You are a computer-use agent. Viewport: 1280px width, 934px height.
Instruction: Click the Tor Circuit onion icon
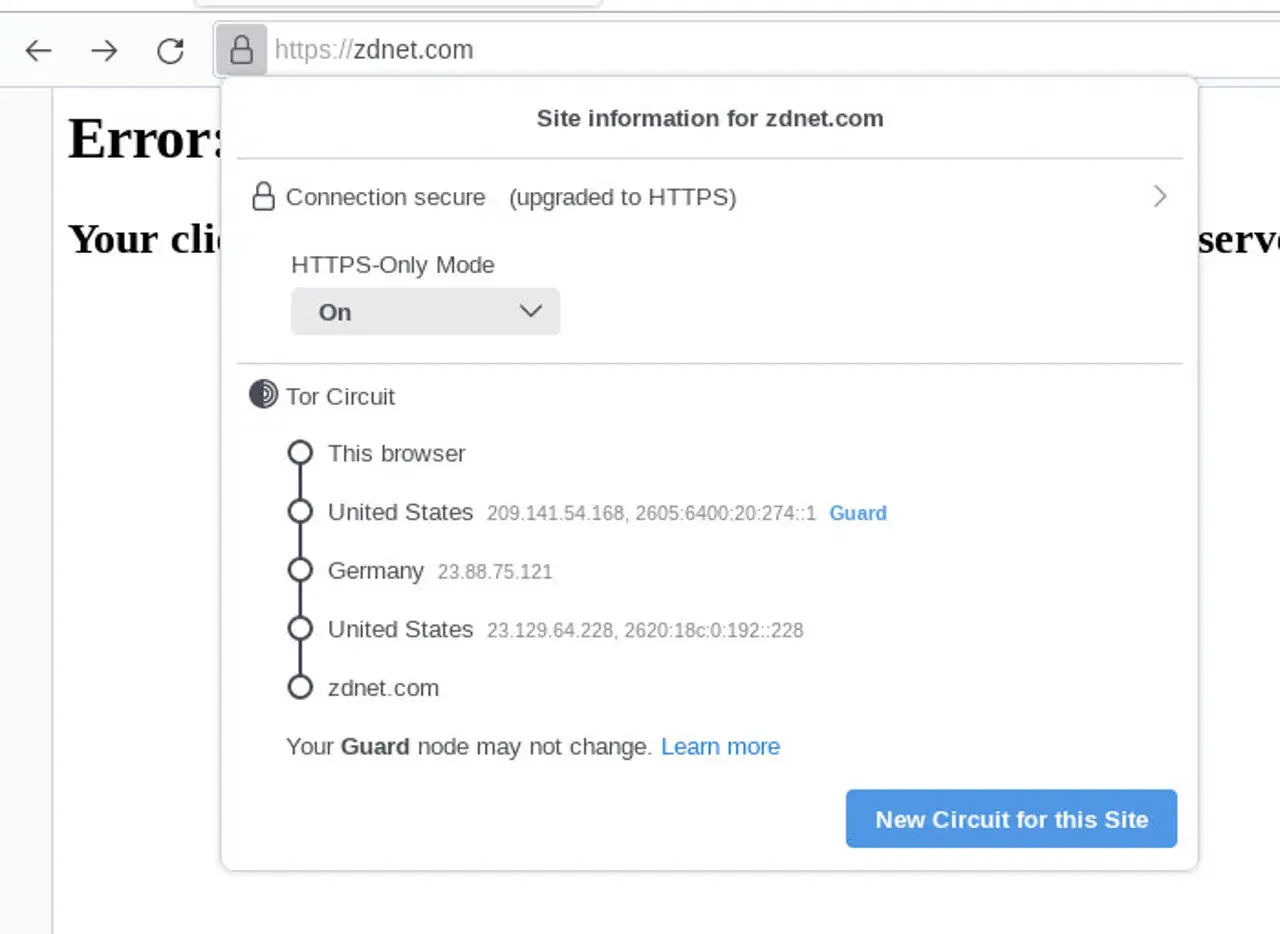coord(263,395)
